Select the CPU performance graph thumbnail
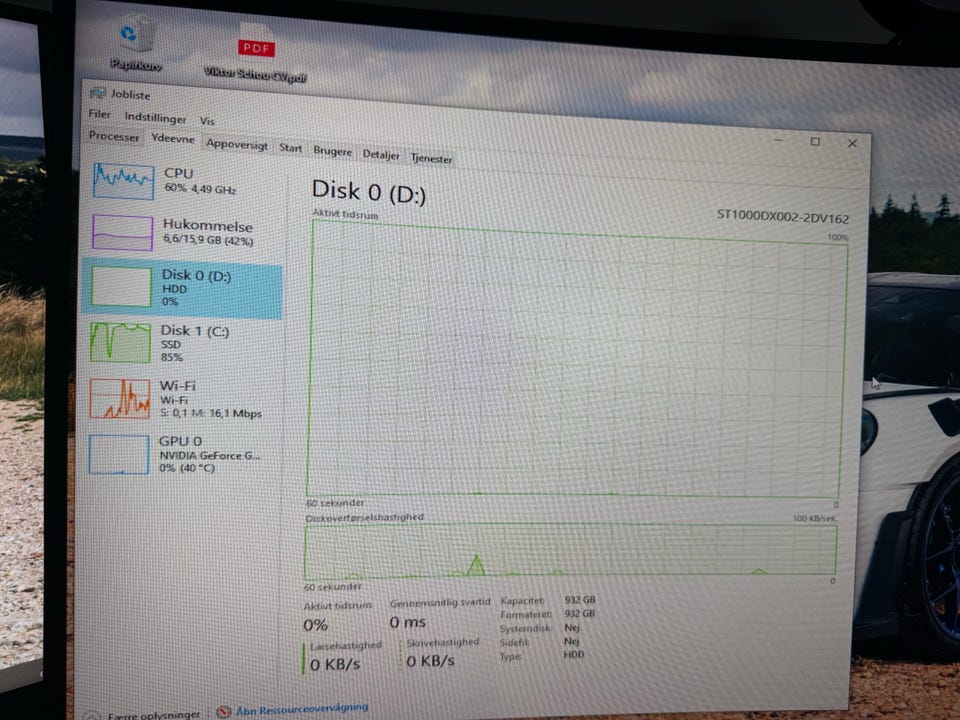The image size is (960, 720). (123, 181)
